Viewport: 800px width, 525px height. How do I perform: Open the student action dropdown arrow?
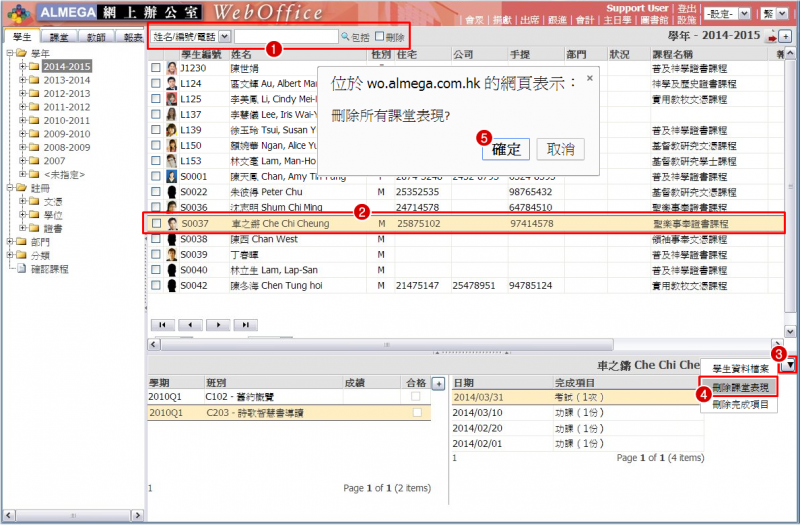(x=790, y=365)
